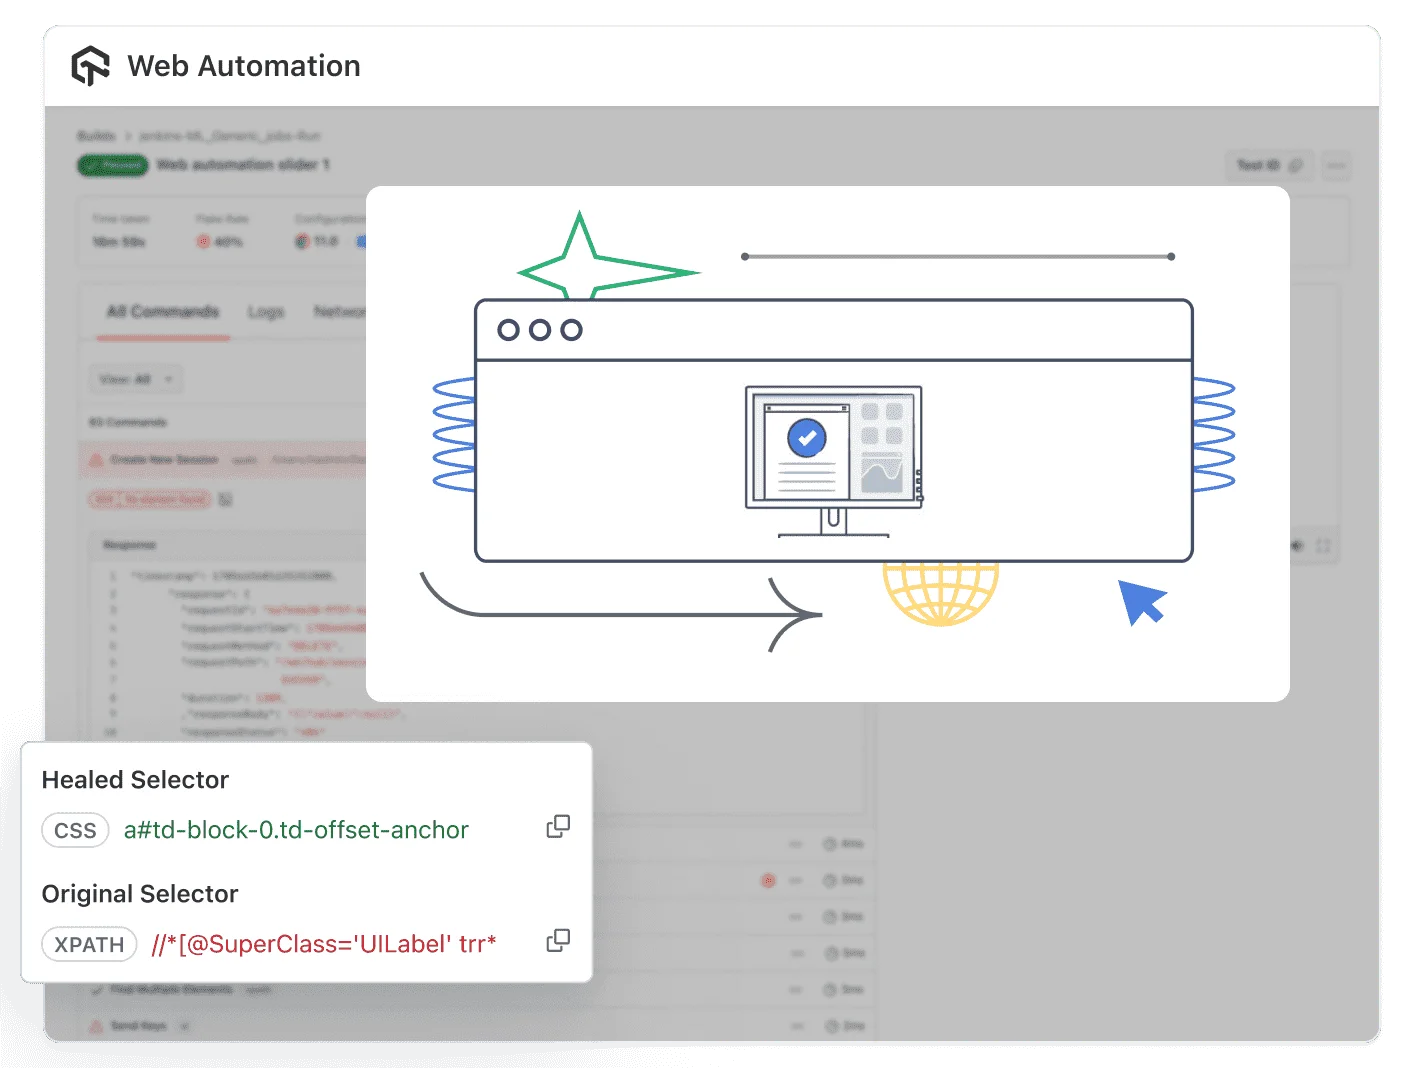Click the red flake rate indicator icon

pos(204,241)
